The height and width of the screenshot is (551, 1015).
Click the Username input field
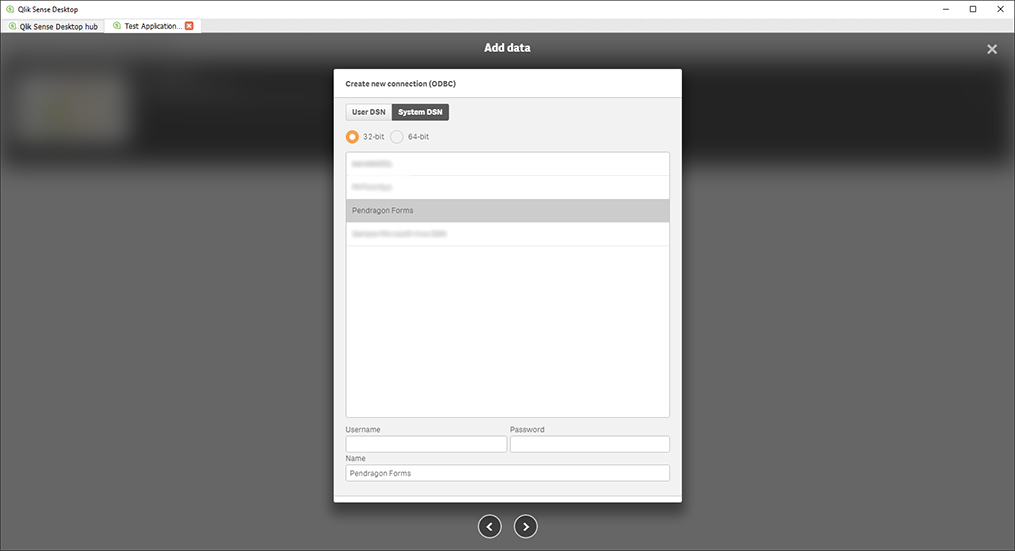[x=426, y=444]
